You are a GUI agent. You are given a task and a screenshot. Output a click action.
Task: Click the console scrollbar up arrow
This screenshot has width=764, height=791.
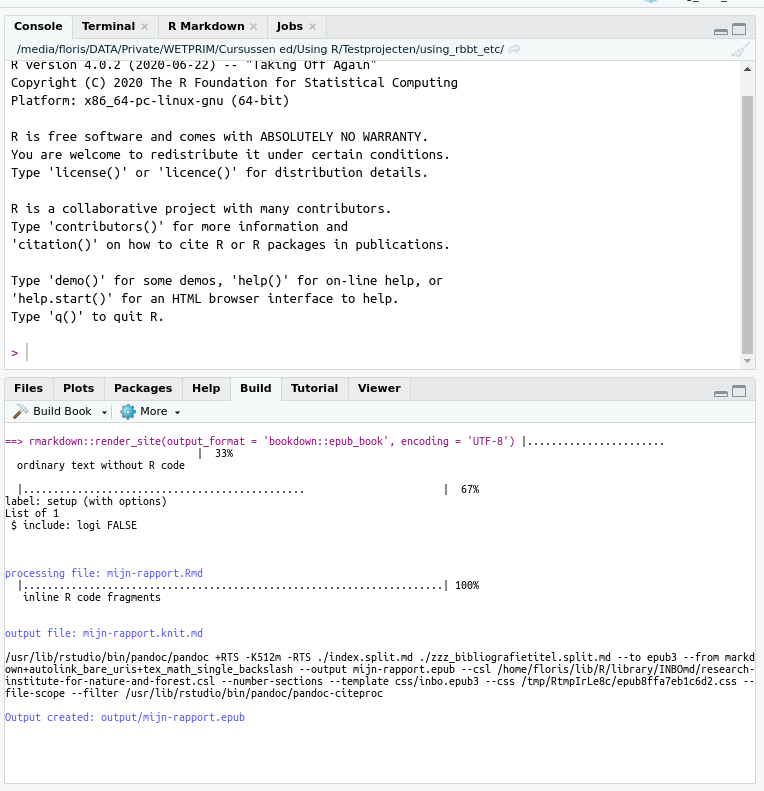(x=747, y=69)
